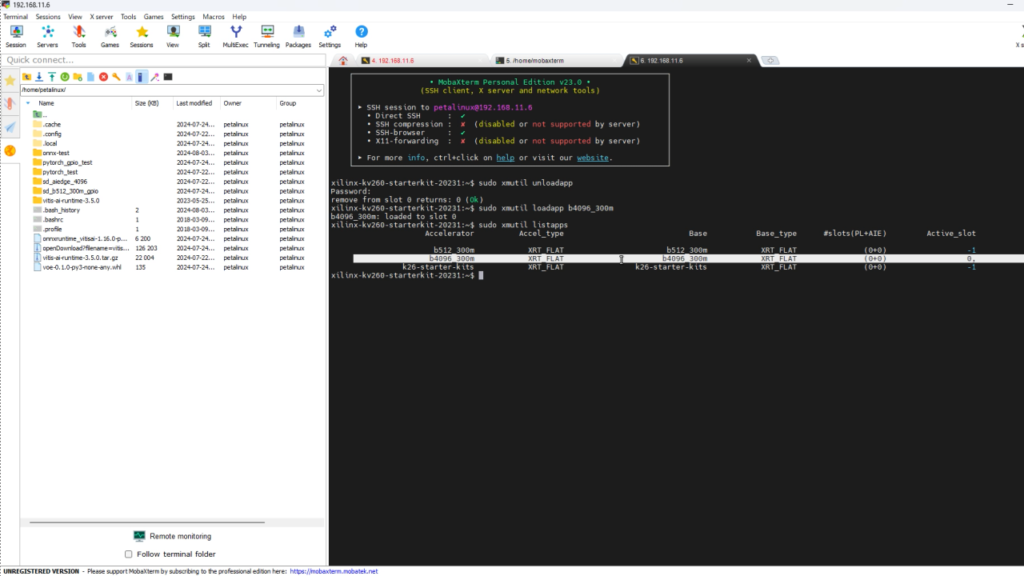Viewport: 1024px width, 576px height.
Task: Click the Remote monitoring button
Action: pyautogui.click(x=171, y=536)
